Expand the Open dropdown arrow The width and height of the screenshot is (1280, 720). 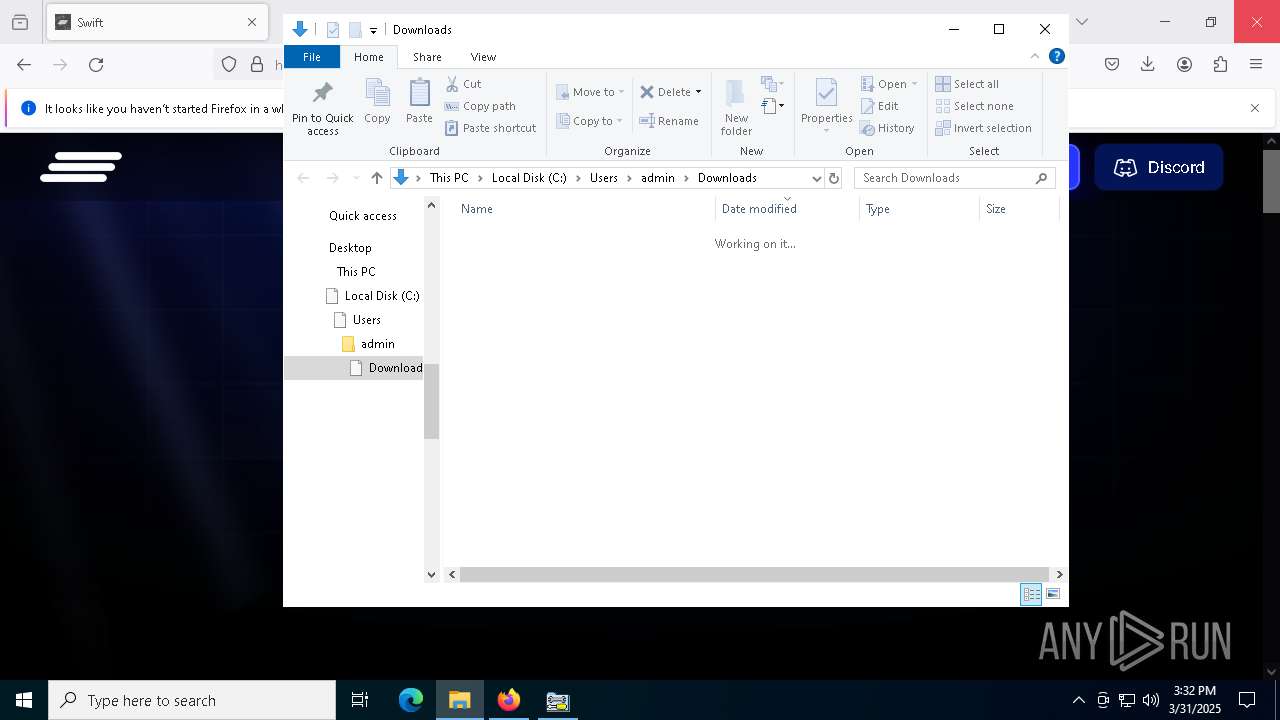click(x=914, y=84)
